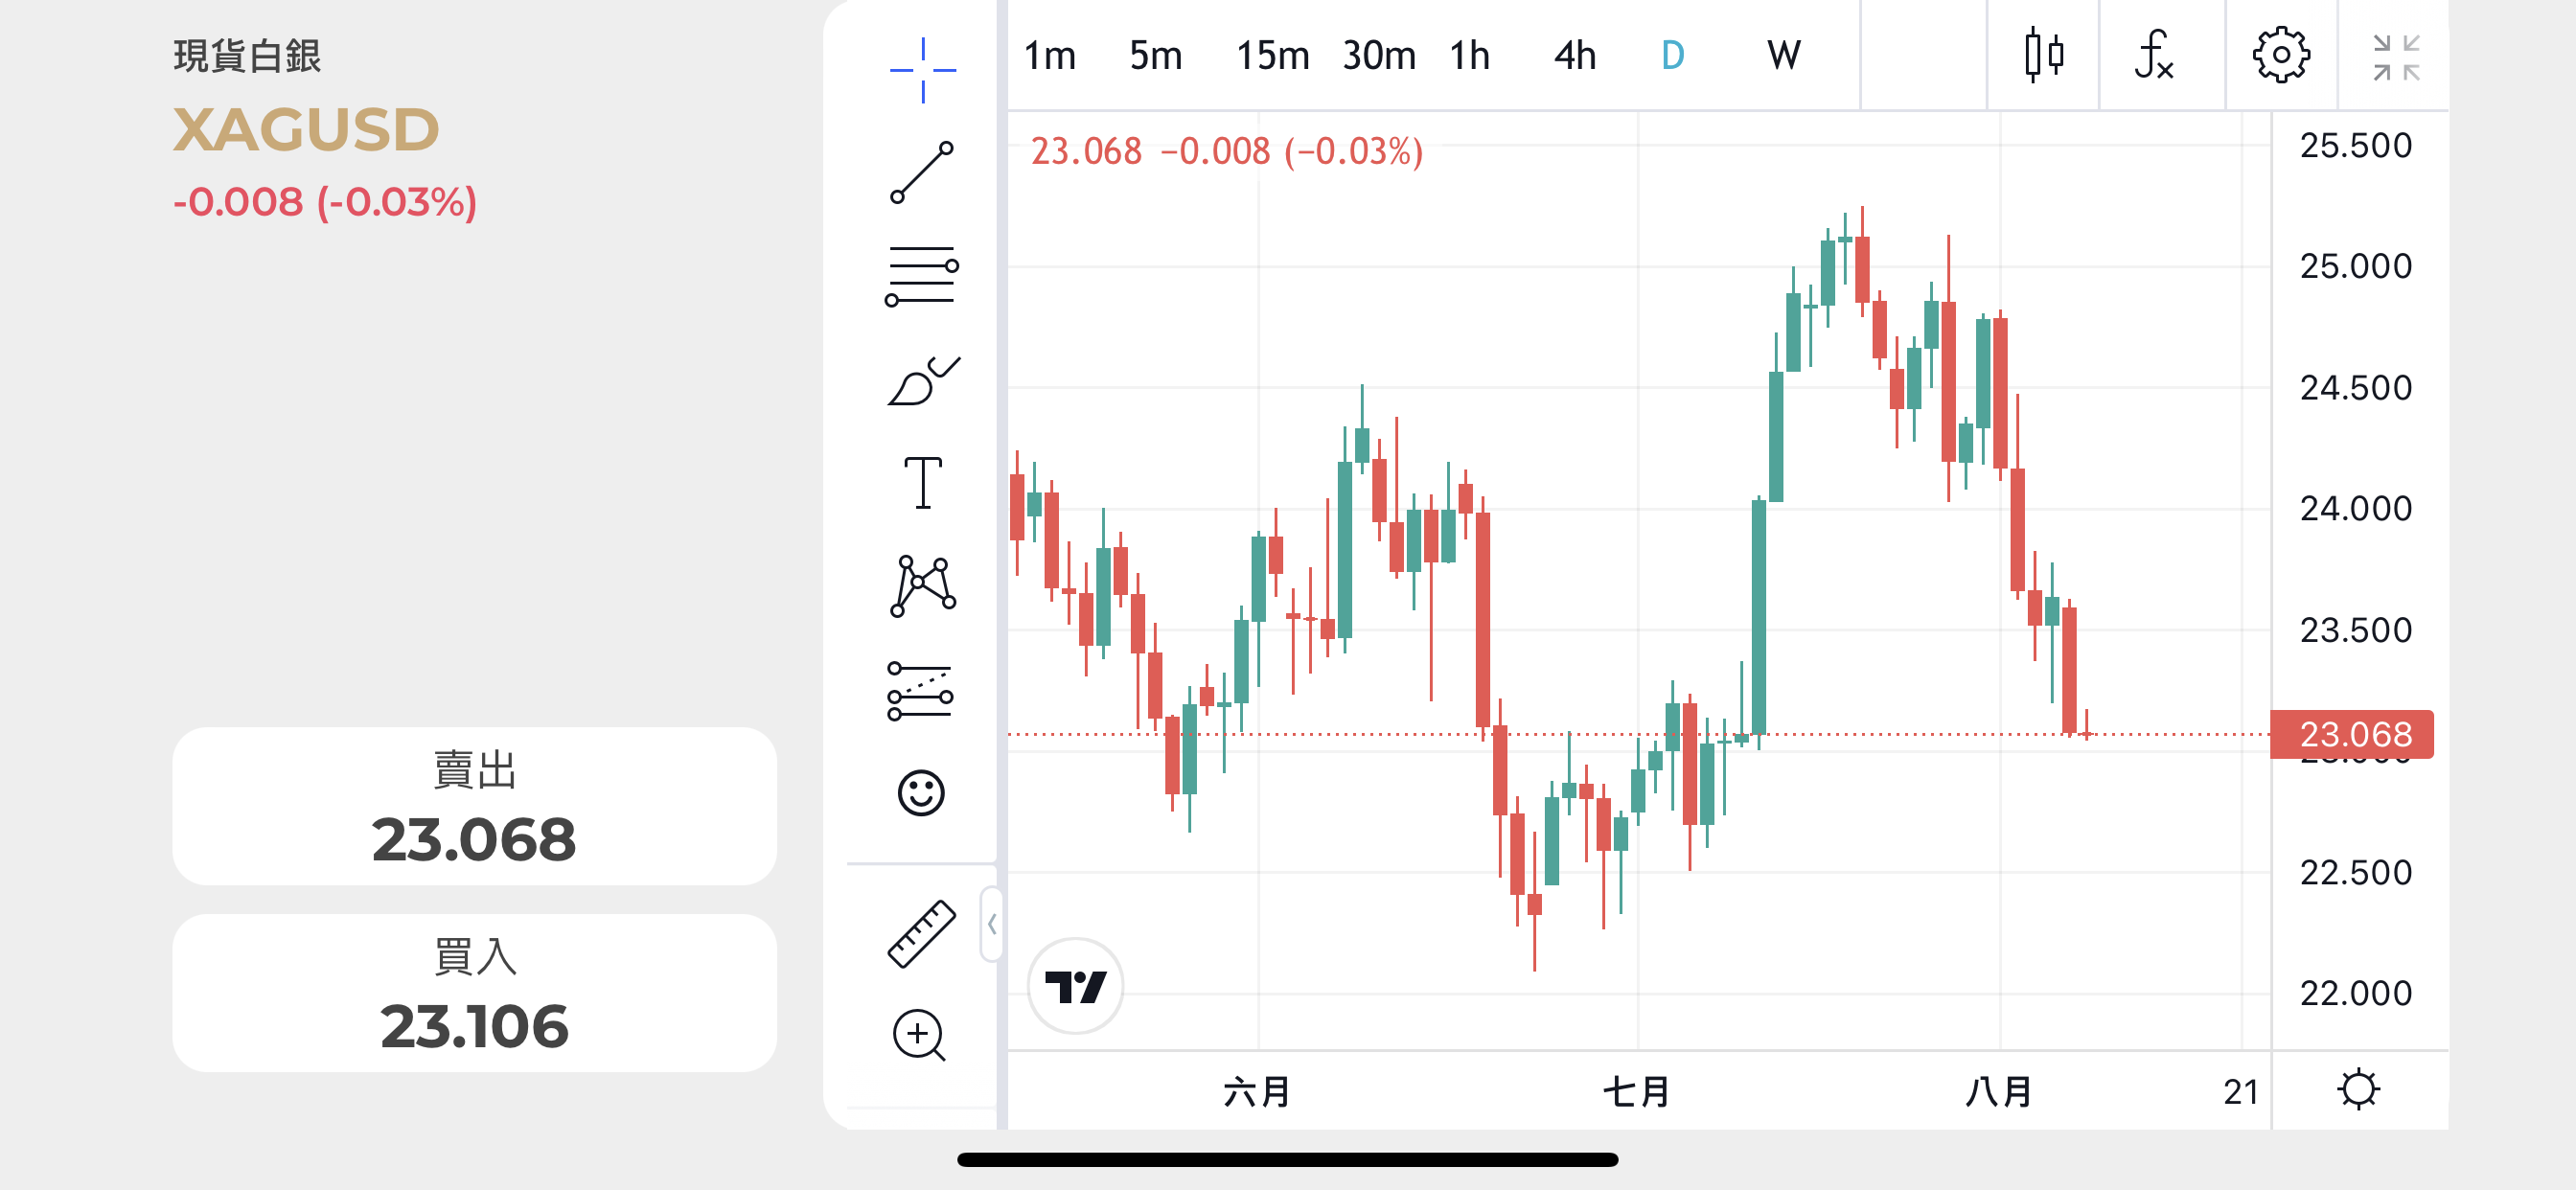Activate the zoom in tool
This screenshot has height=1190, width=2576.
[x=919, y=1035]
